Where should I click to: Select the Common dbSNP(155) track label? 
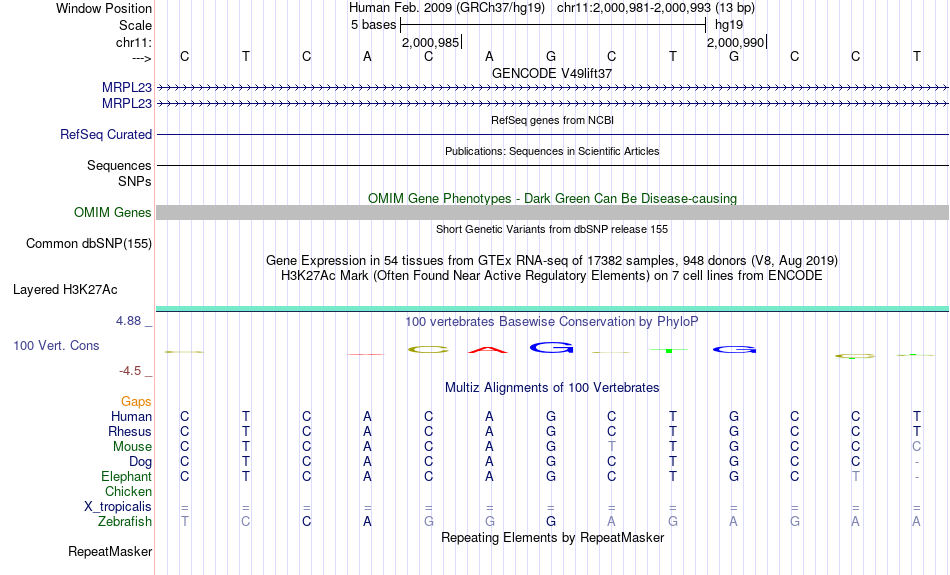pyautogui.click(x=89, y=244)
